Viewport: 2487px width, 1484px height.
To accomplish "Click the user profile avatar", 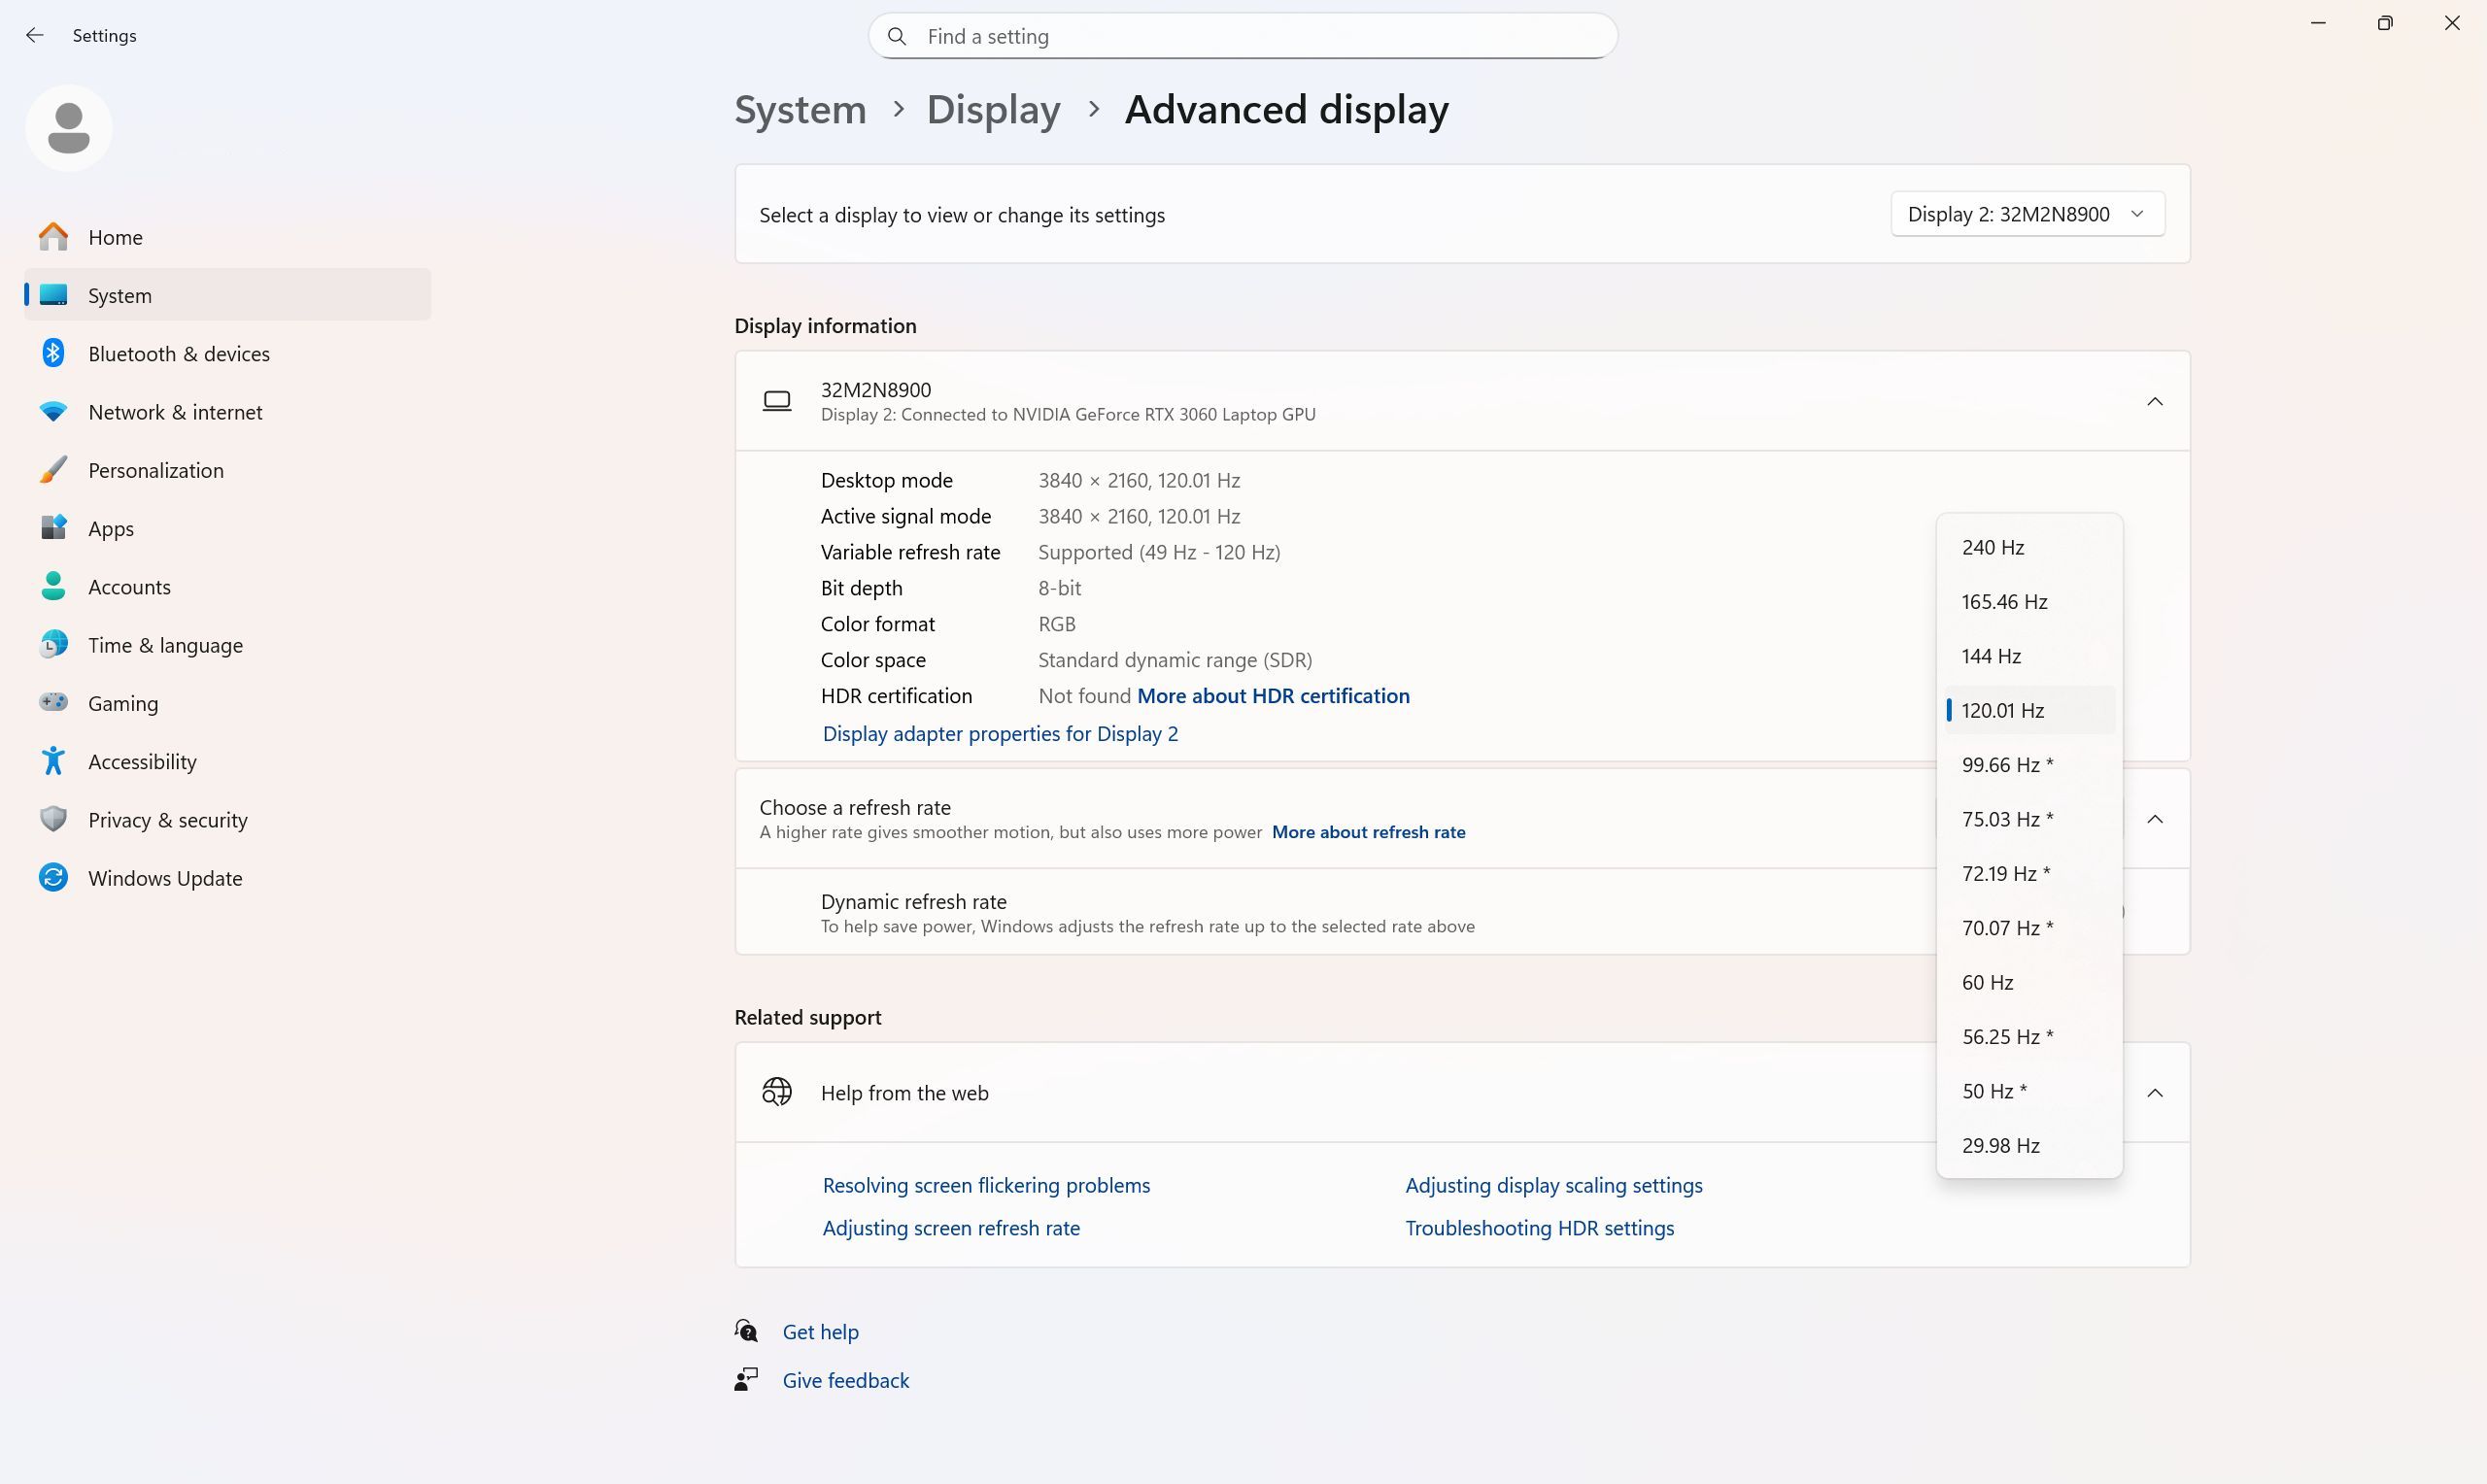I will (69, 128).
